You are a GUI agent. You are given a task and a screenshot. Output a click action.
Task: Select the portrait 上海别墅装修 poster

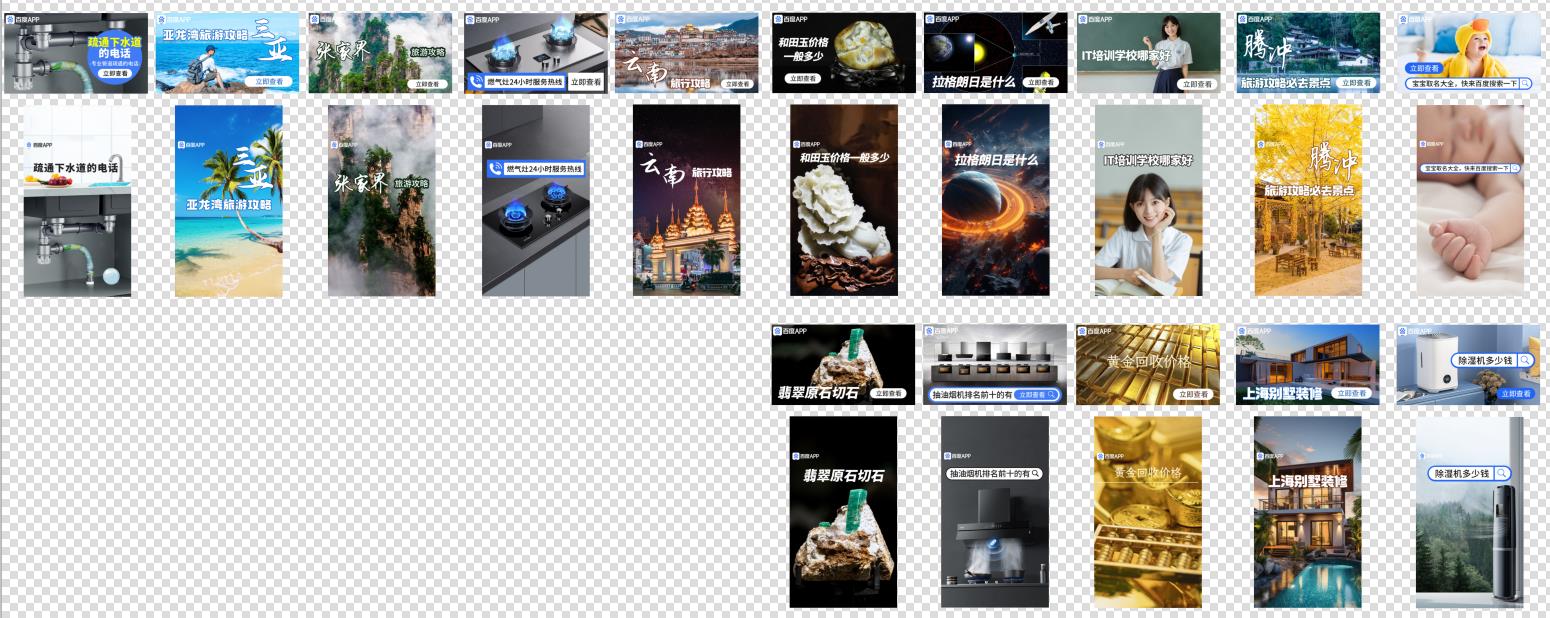coord(1308,512)
